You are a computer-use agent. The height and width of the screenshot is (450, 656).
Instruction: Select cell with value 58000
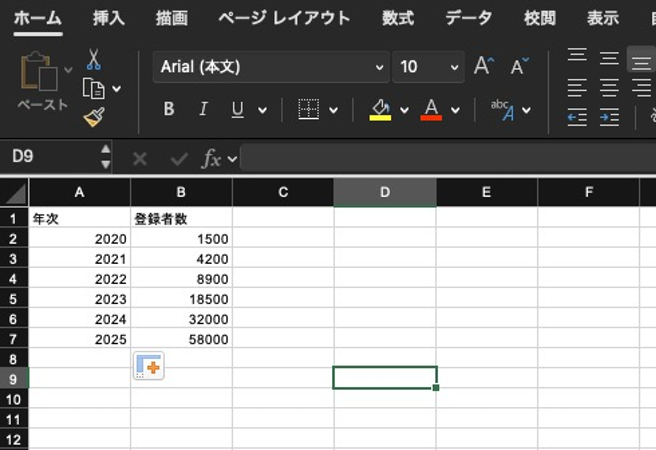(181, 339)
